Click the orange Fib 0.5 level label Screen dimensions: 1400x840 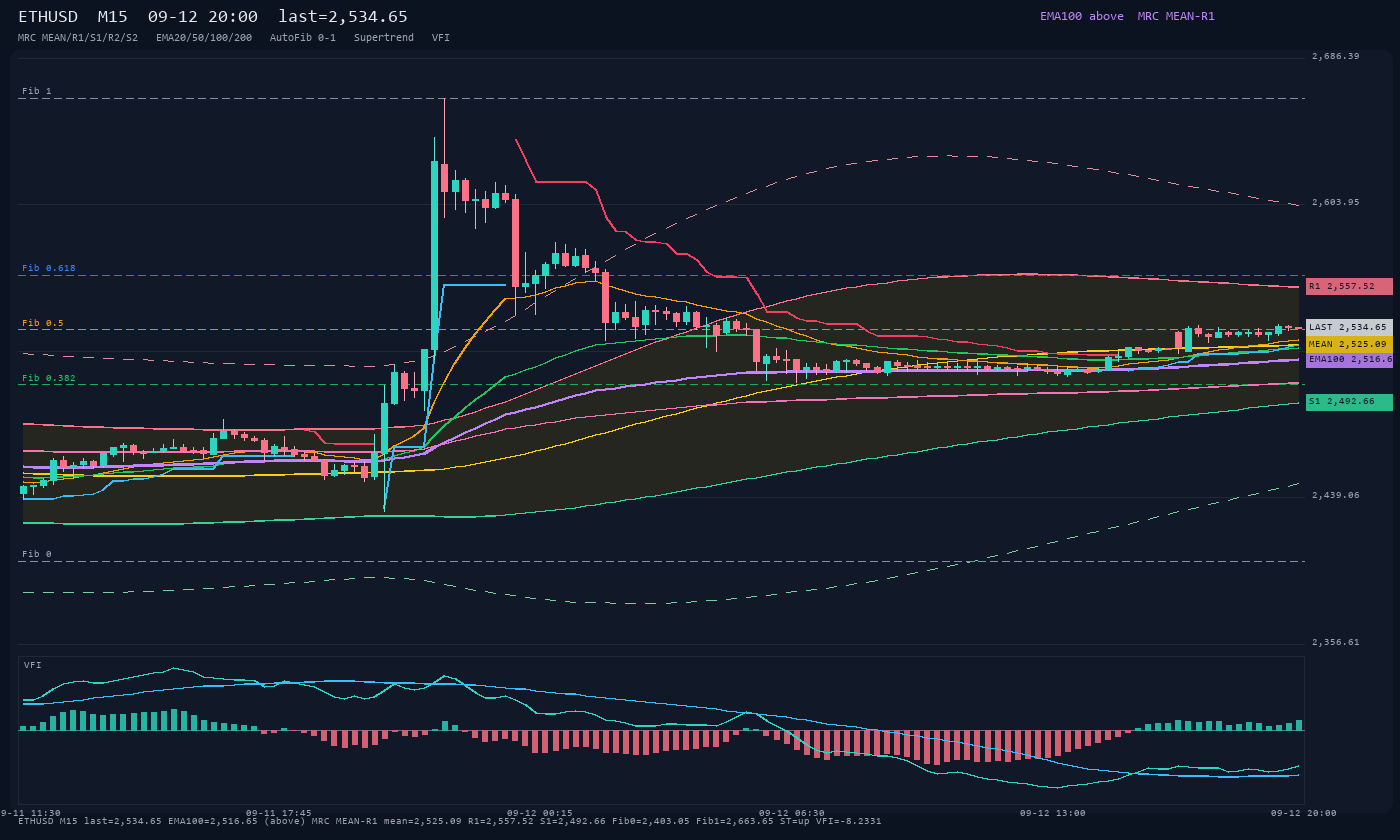[43, 323]
